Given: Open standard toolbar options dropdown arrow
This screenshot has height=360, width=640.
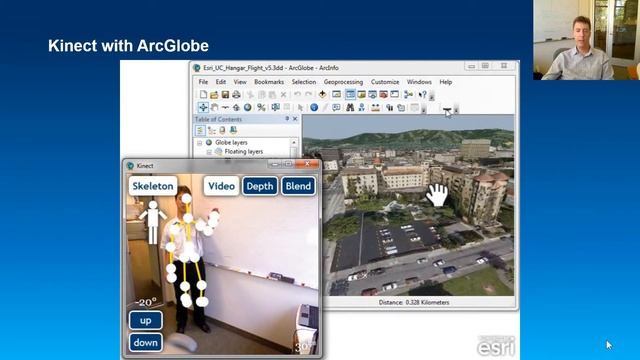Looking at the screenshot, I should pyautogui.click(x=432, y=96).
